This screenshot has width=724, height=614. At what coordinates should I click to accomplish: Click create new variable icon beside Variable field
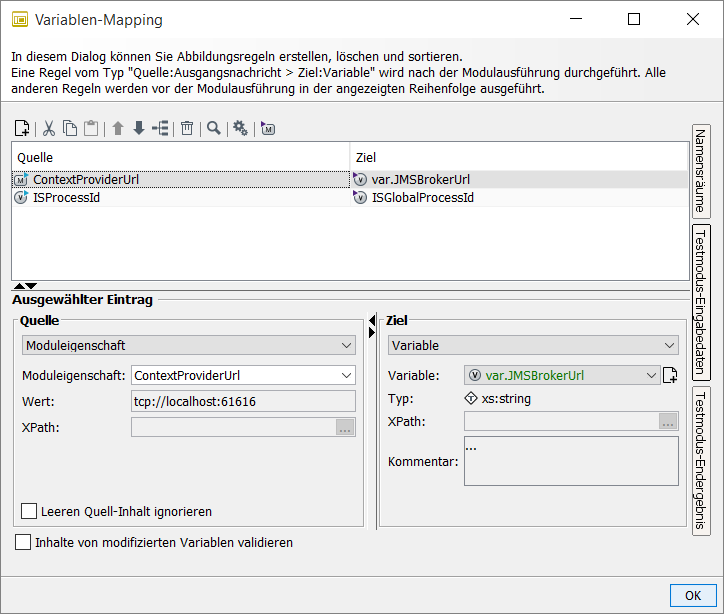670,376
